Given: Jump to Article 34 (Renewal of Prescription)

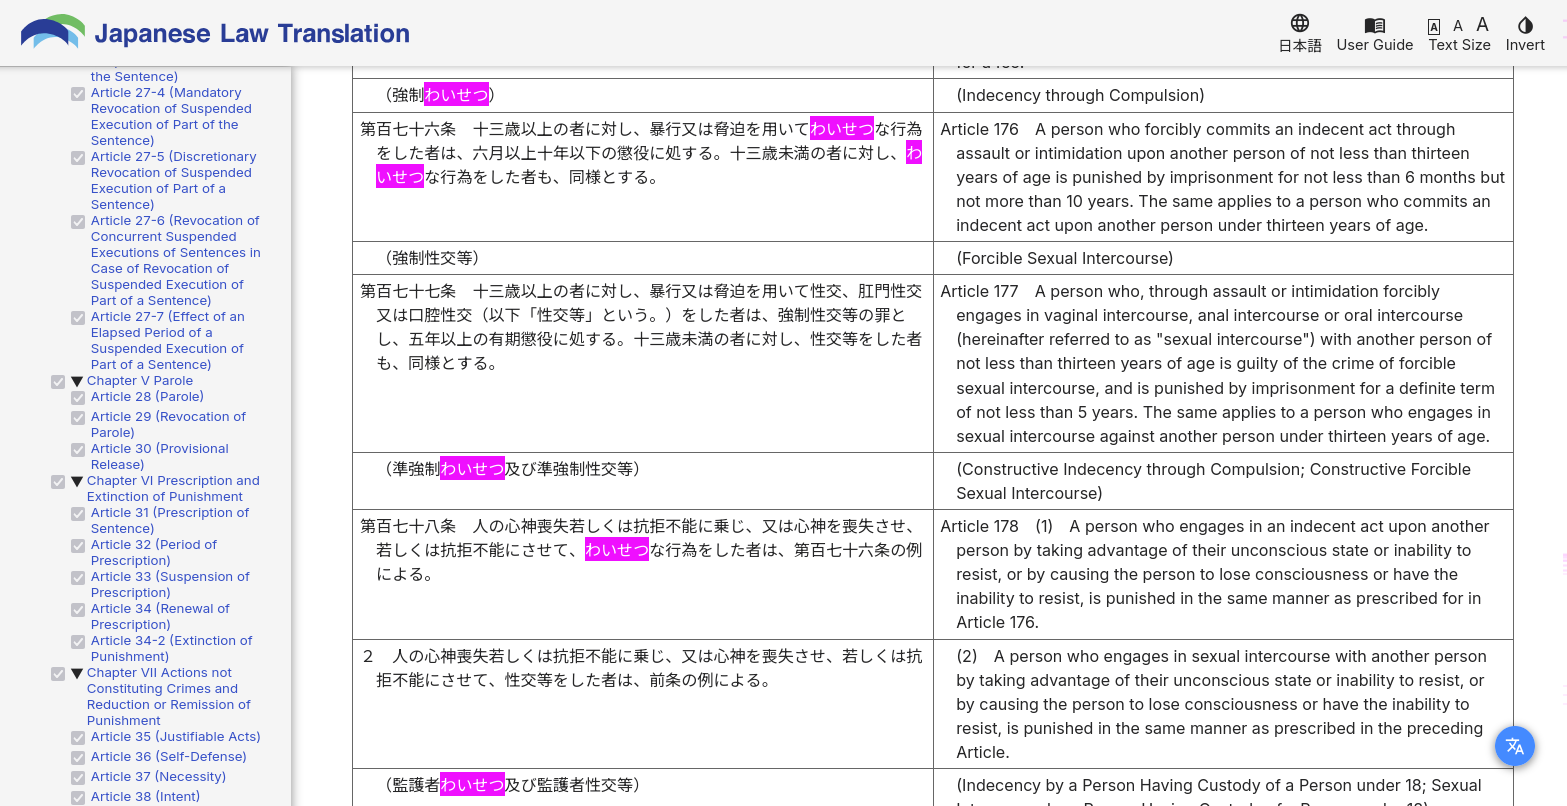Looking at the screenshot, I should 160,616.
